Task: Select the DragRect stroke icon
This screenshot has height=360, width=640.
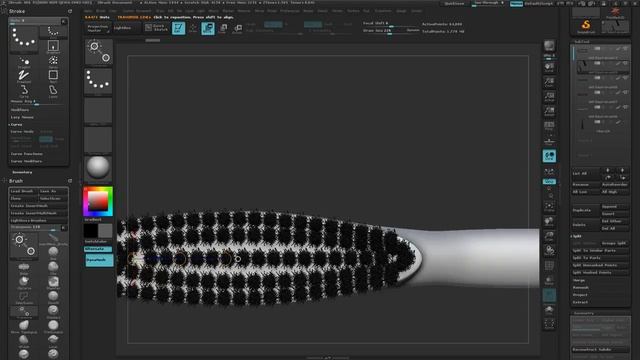Action: coord(53,46)
